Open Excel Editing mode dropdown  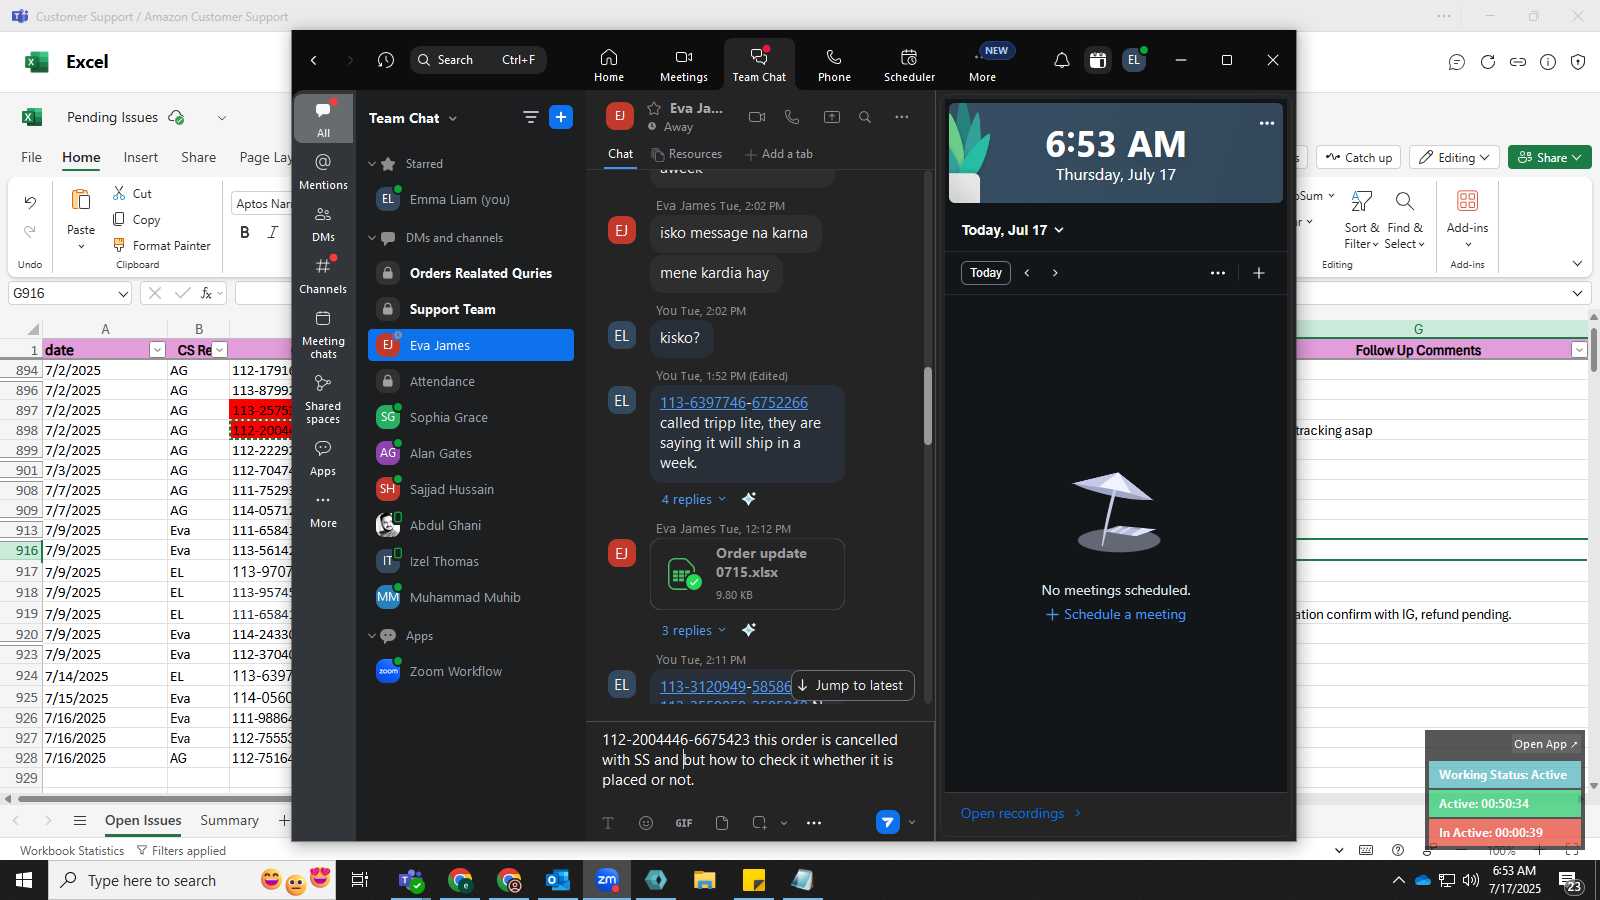[x=1455, y=157]
